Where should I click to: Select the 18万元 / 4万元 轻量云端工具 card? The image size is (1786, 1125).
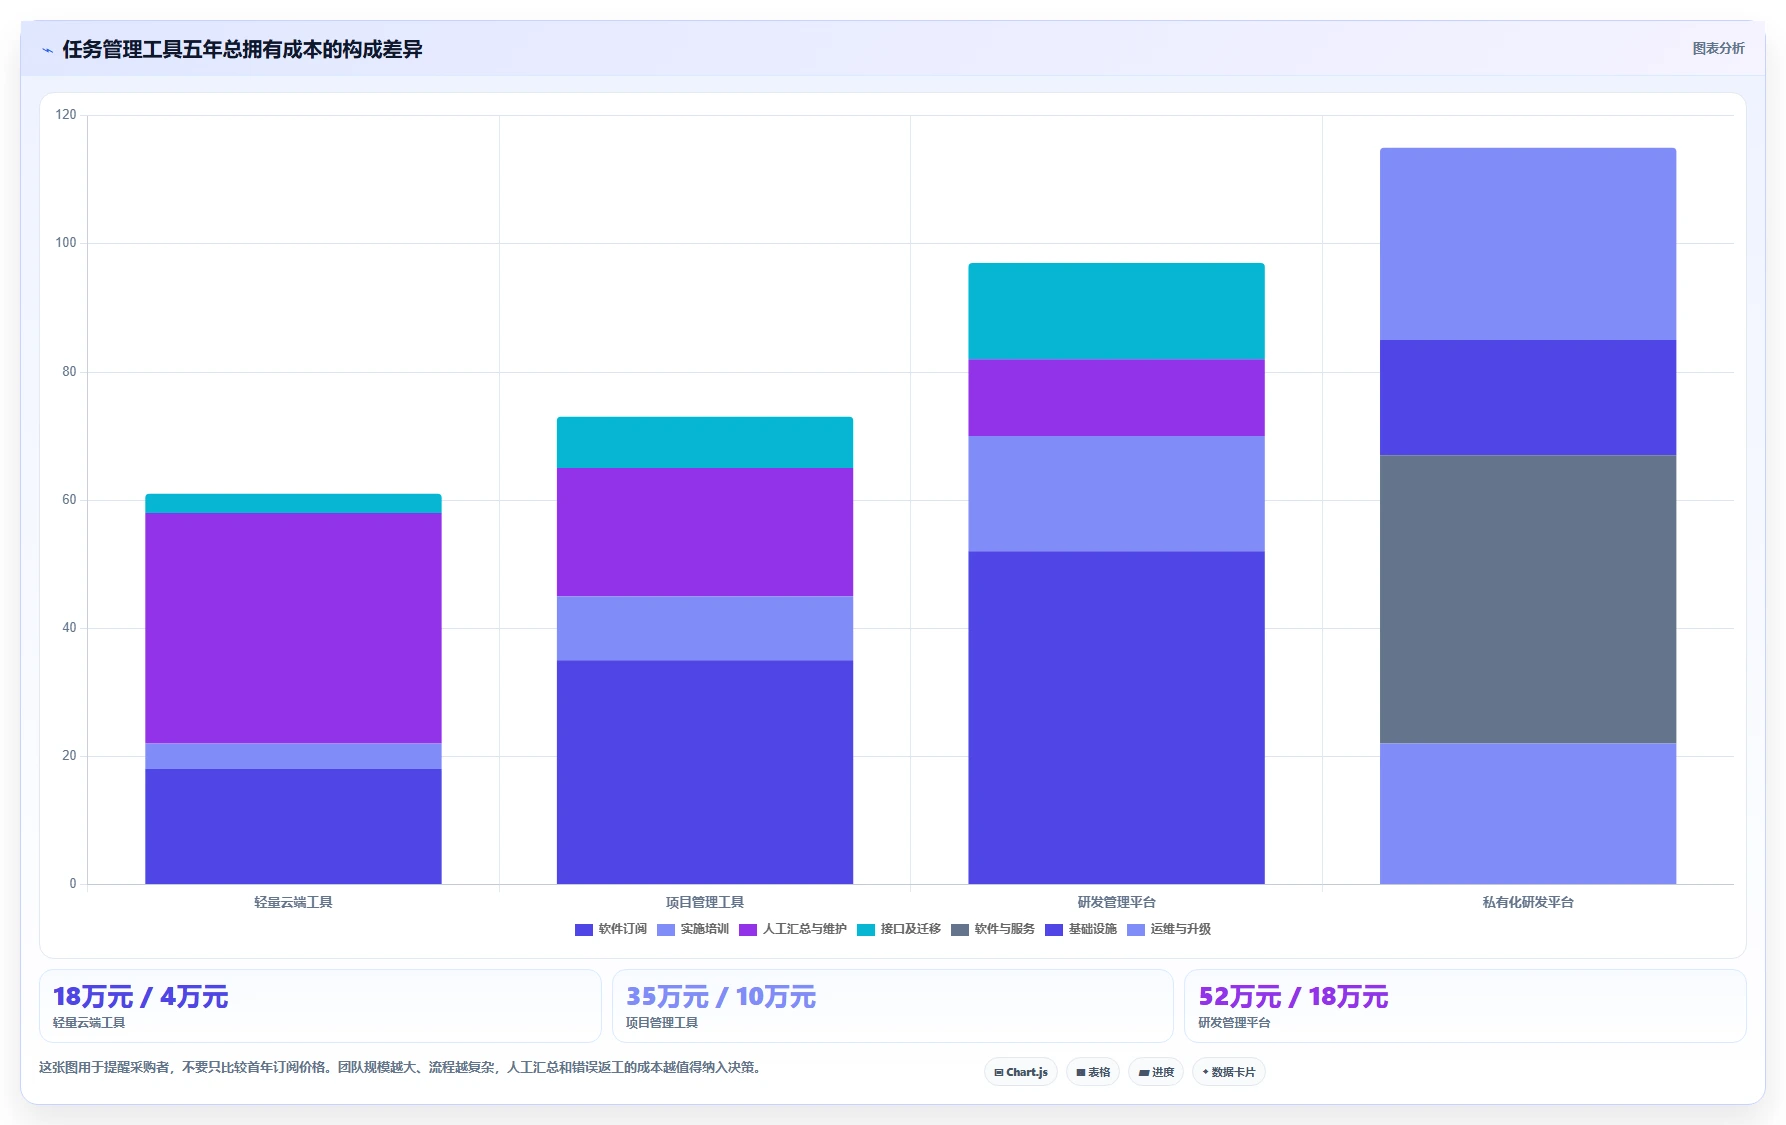pyautogui.click(x=320, y=1006)
